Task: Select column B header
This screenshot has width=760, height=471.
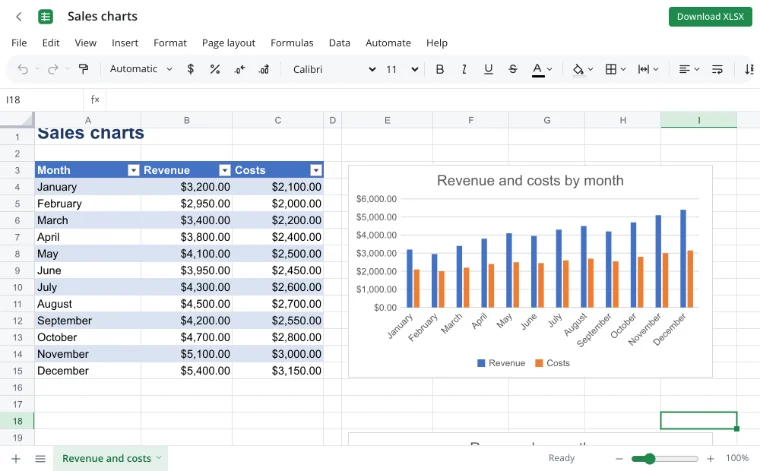Action: click(187, 120)
